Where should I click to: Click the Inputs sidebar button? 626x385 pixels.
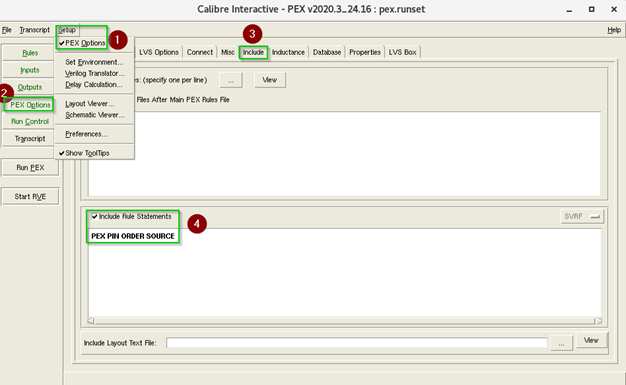30,70
